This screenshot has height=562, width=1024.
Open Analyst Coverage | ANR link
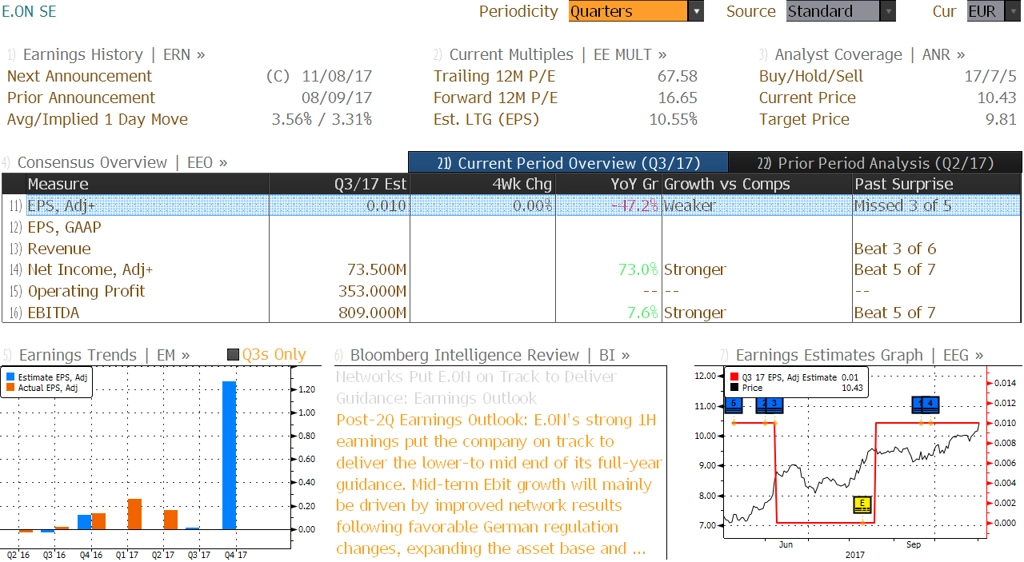click(869, 55)
